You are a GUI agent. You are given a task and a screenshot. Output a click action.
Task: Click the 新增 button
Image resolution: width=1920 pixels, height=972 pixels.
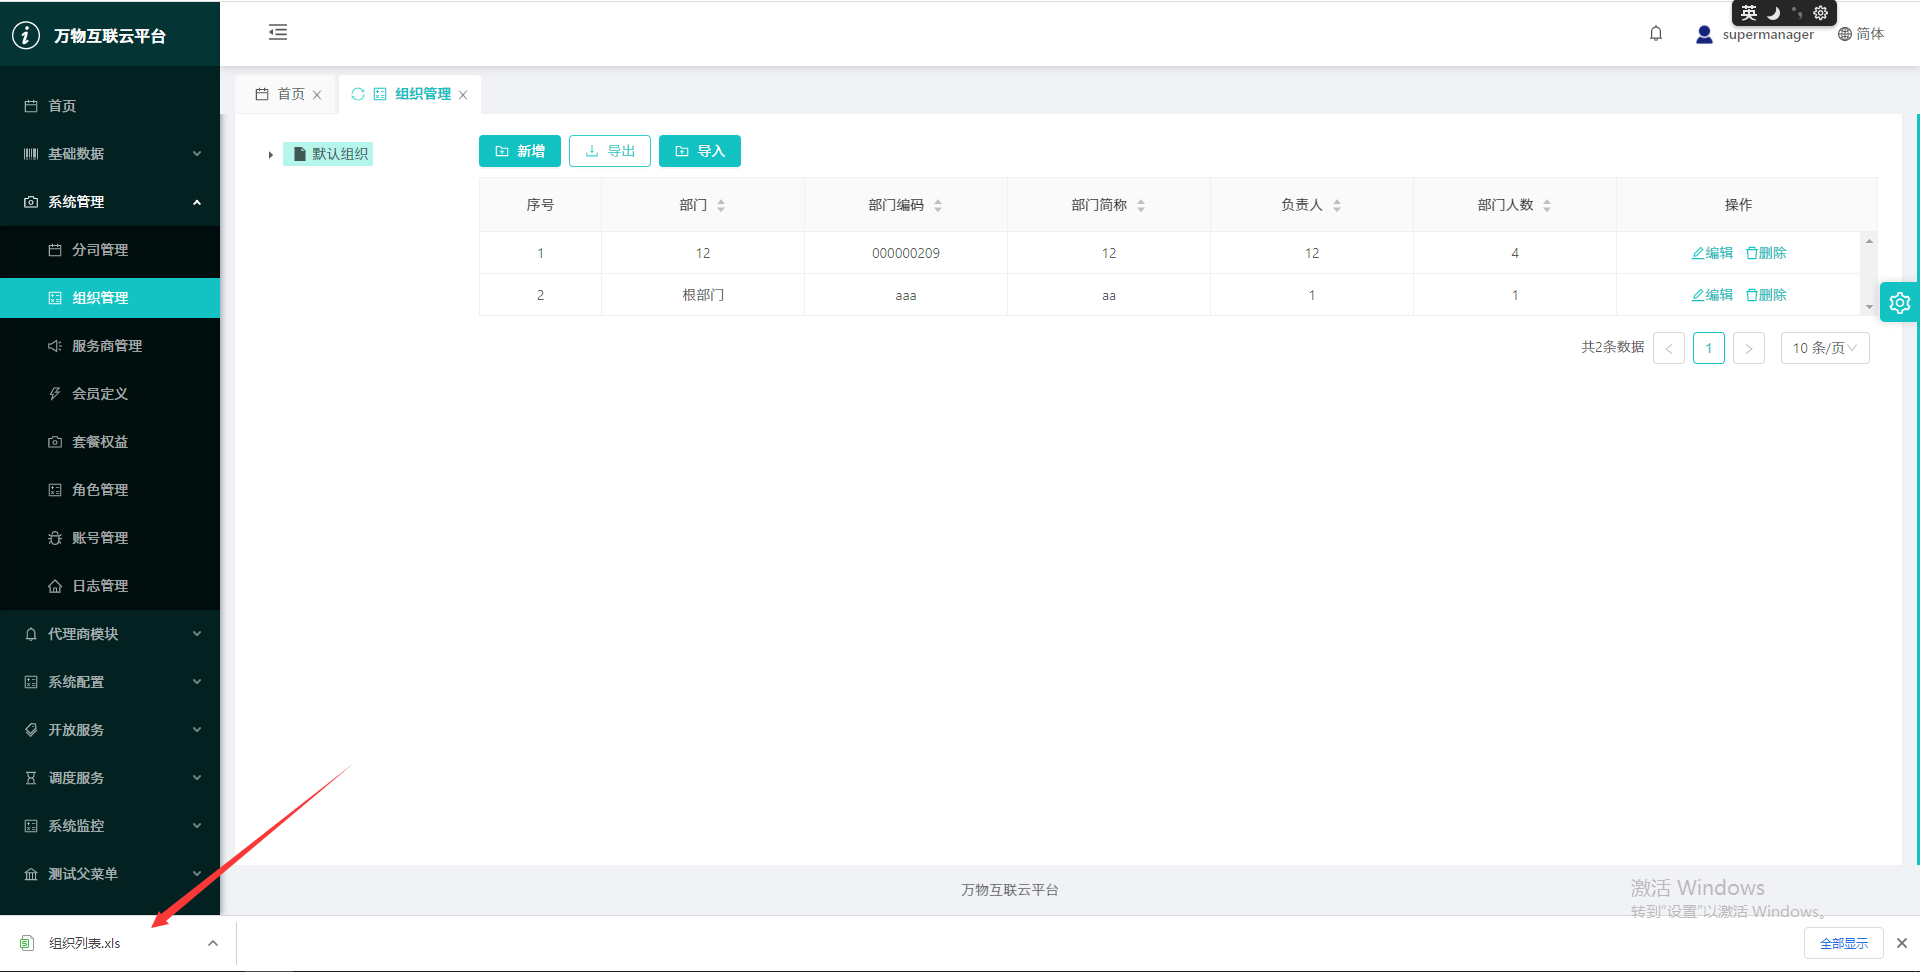(520, 151)
